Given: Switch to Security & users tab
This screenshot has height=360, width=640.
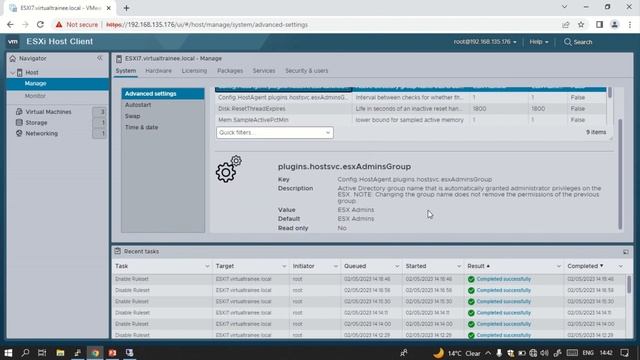Looking at the screenshot, I should [x=307, y=71].
